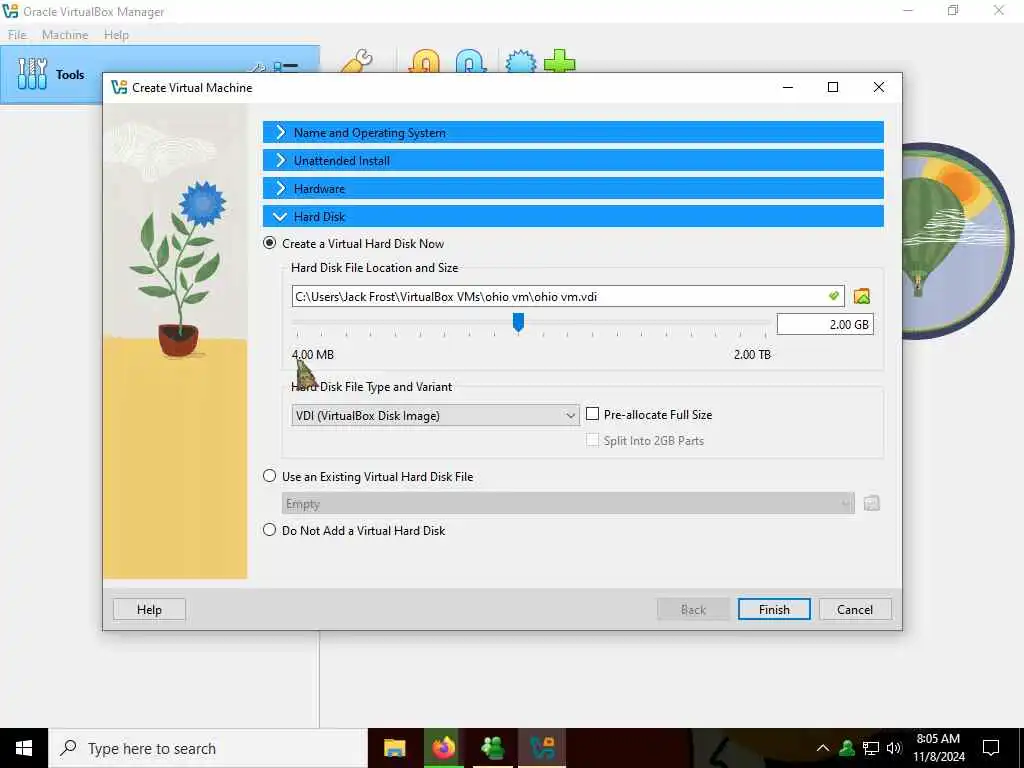Viewport: 1024px width, 768px height.
Task: Click Finish to create the VM
Action: (x=774, y=609)
